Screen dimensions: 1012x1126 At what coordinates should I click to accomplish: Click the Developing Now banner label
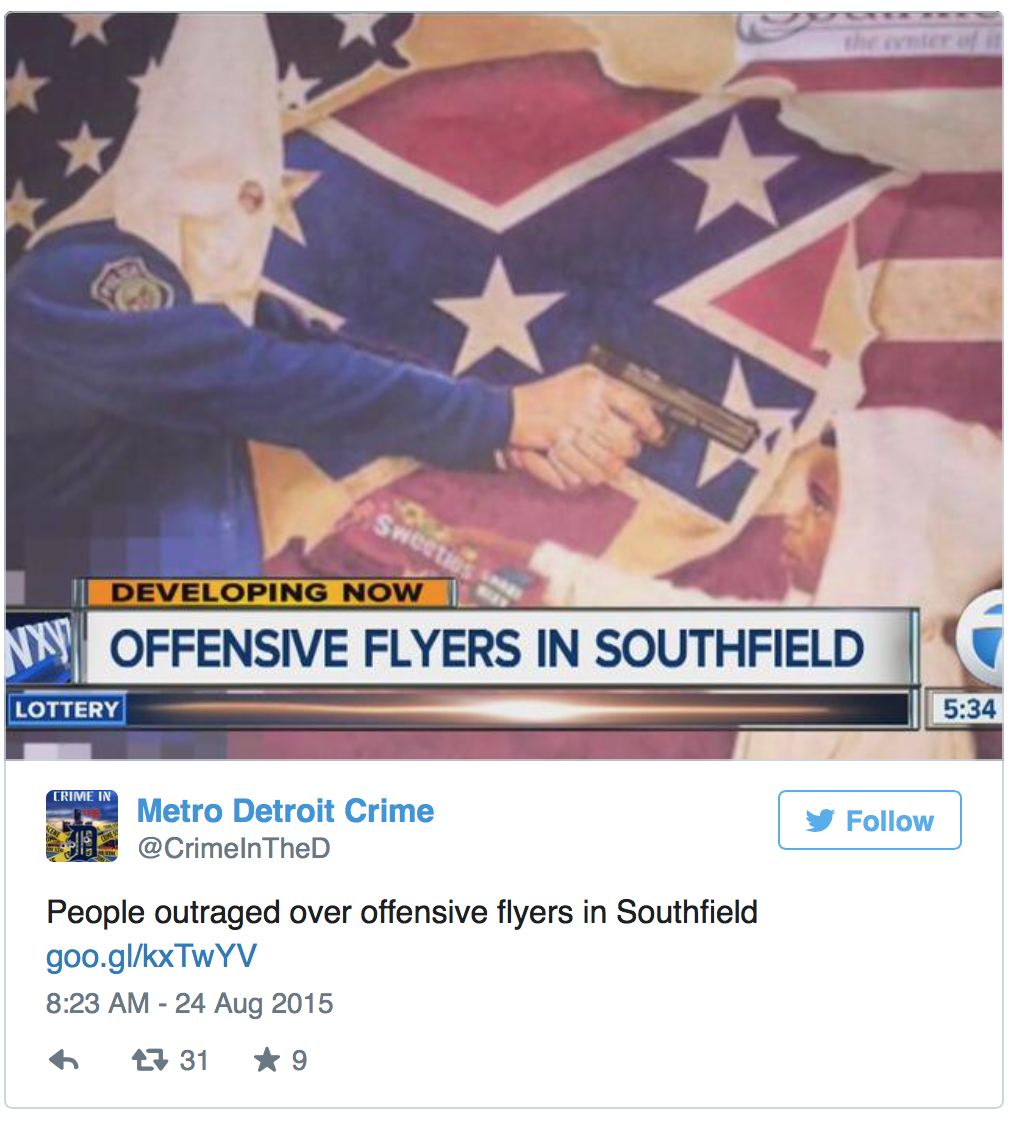pos(266,593)
